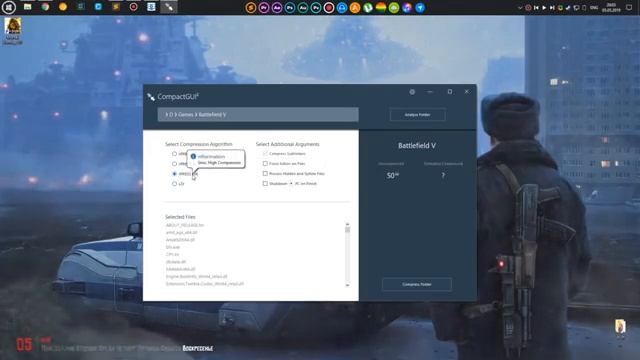
Task: Launch the red record-circle dock icon
Action: point(329,8)
